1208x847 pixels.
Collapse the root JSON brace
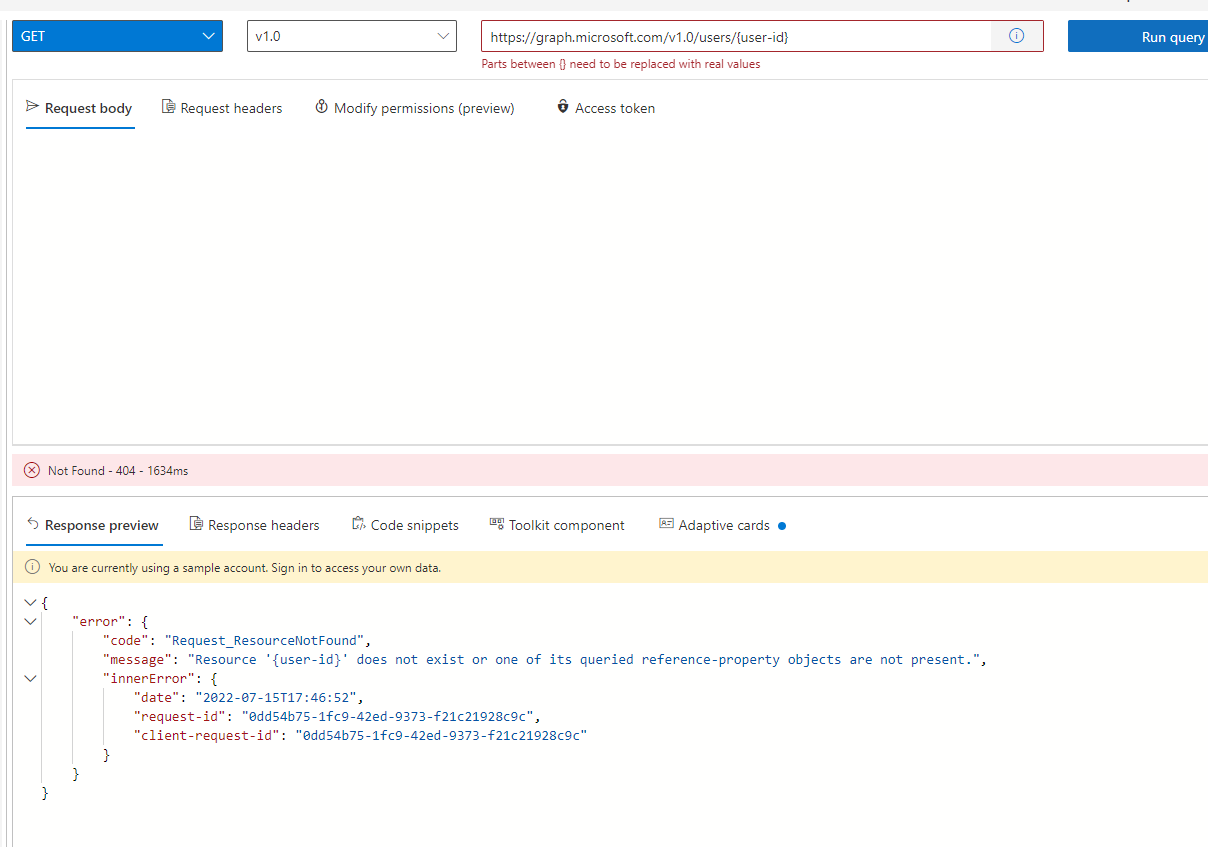[x=30, y=602]
